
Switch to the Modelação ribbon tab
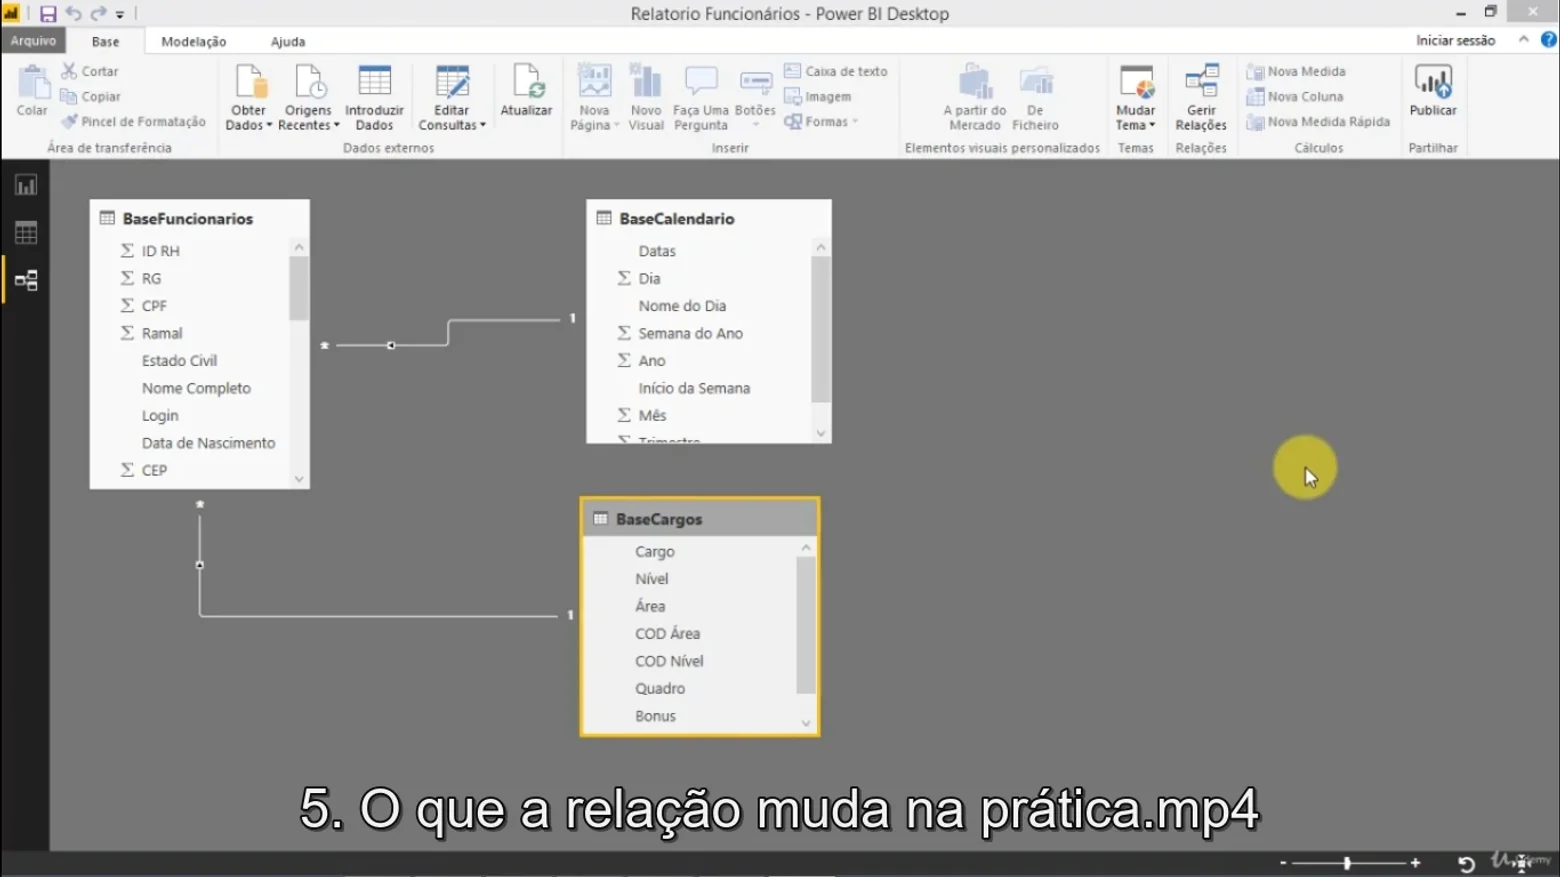(193, 41)
